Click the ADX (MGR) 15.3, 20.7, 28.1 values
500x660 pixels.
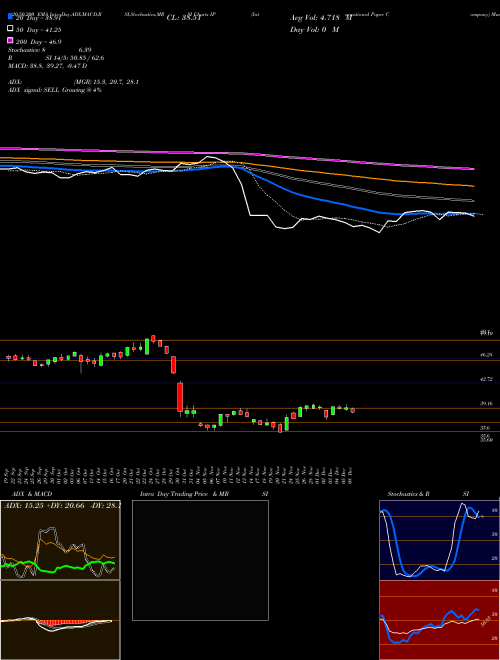click(x=106, y=82)
